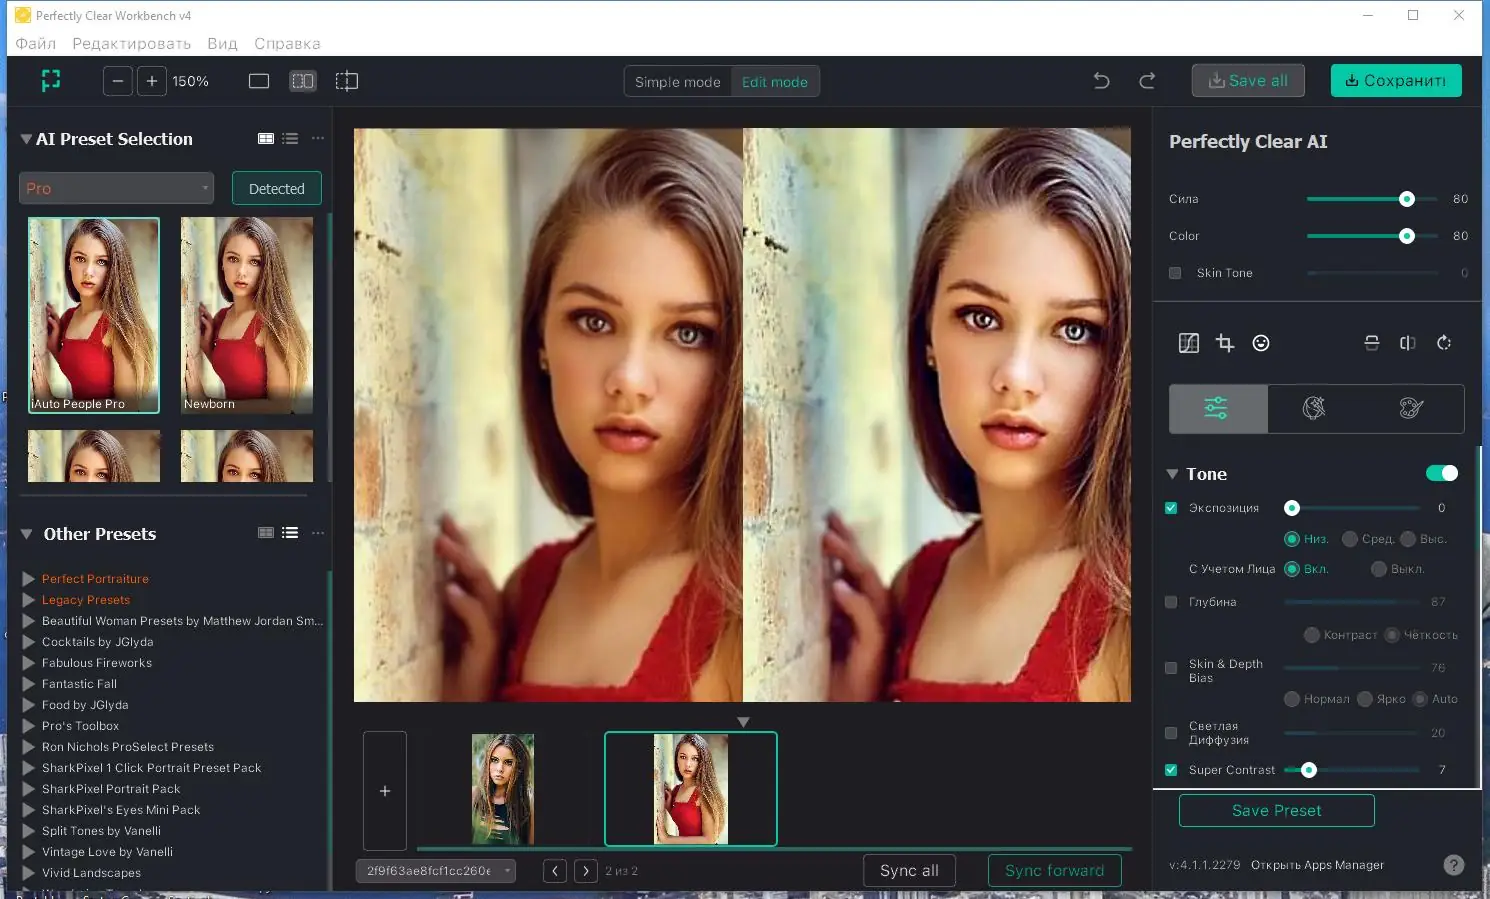Select the crop tool icon

(1225, 343)
